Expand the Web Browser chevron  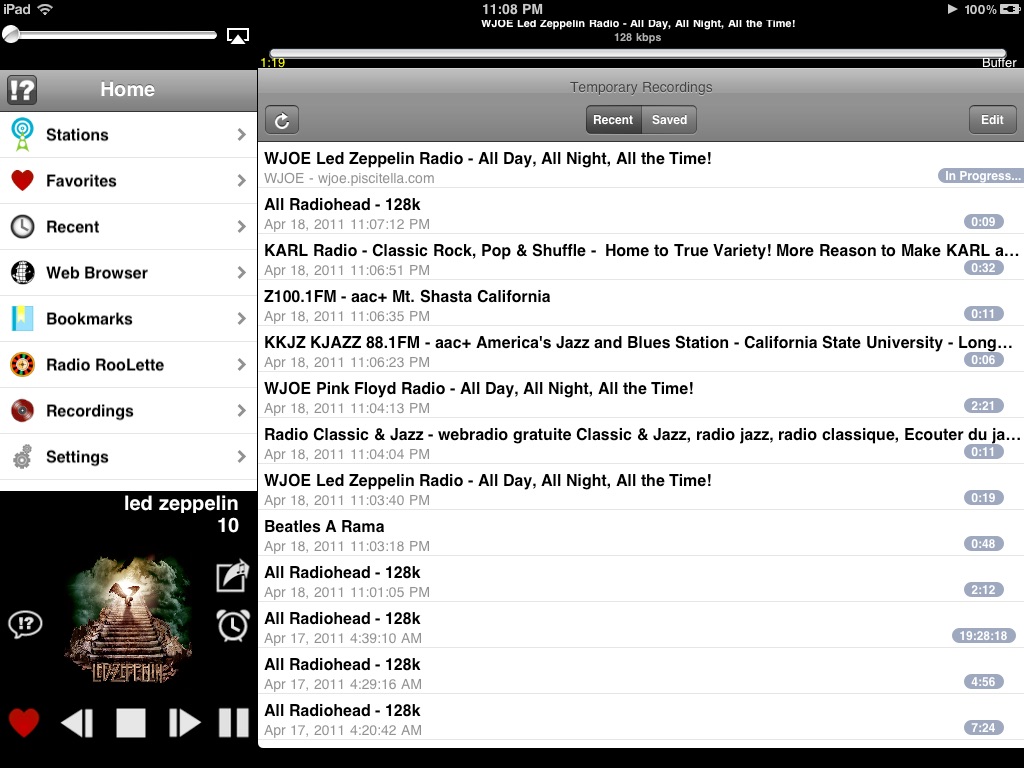point(242,272)
